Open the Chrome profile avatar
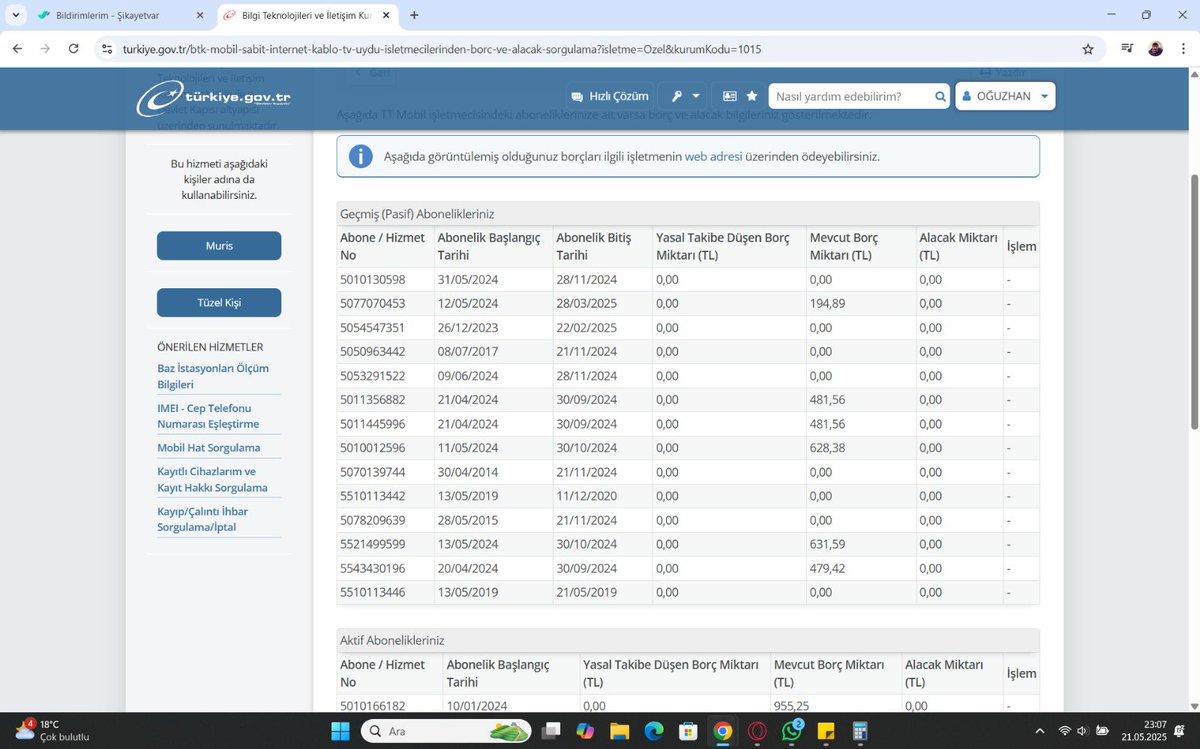 [1155, 48]
